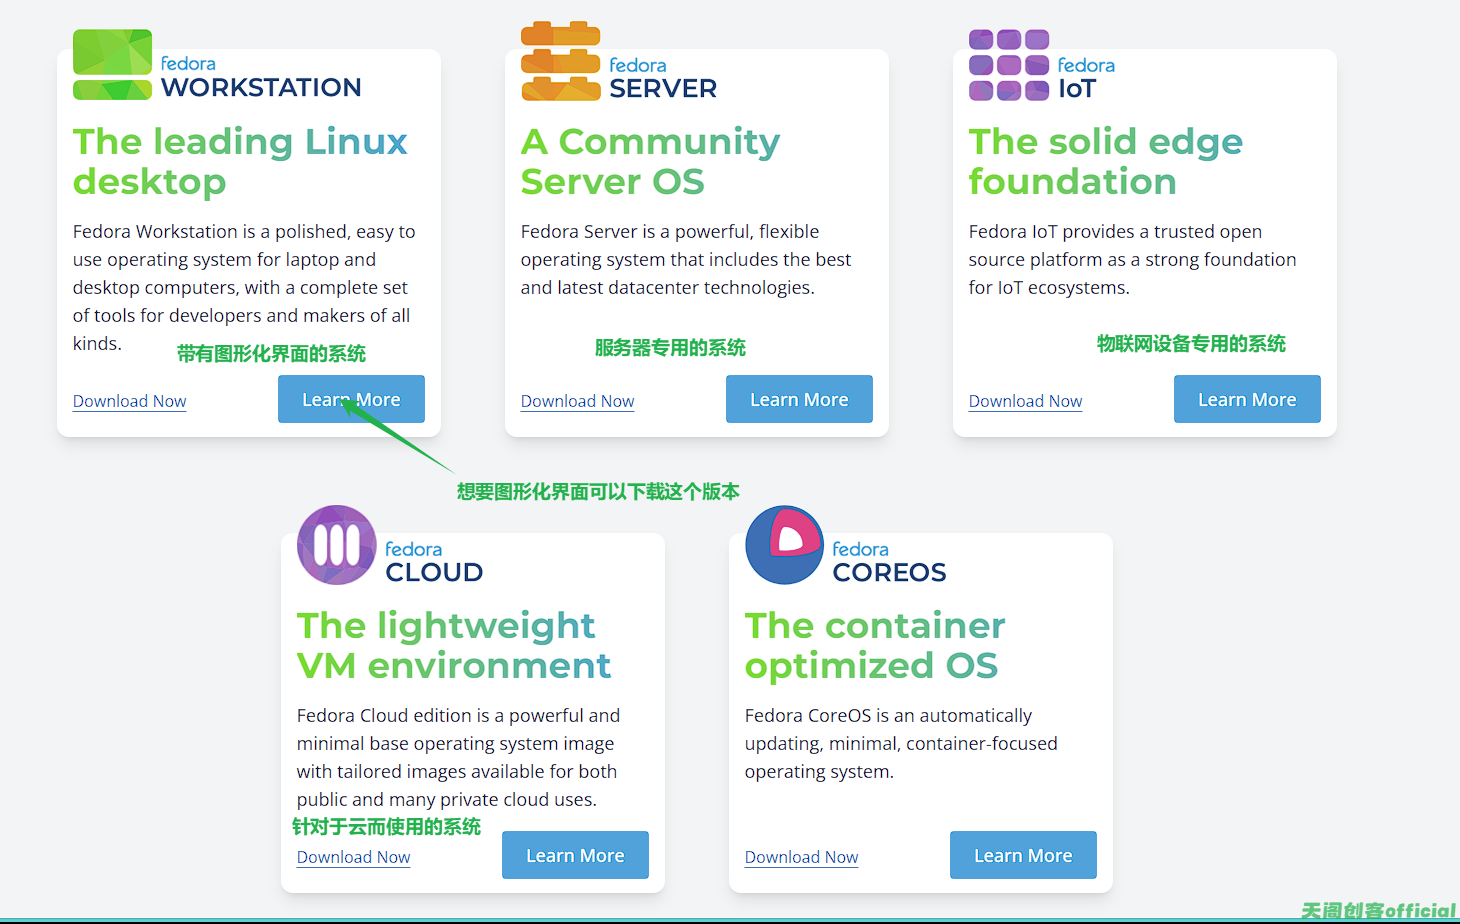Click the Fedora Server orange blocks icon
Viewport: 1460px width, 924px height.
click(x=561, y=61)
